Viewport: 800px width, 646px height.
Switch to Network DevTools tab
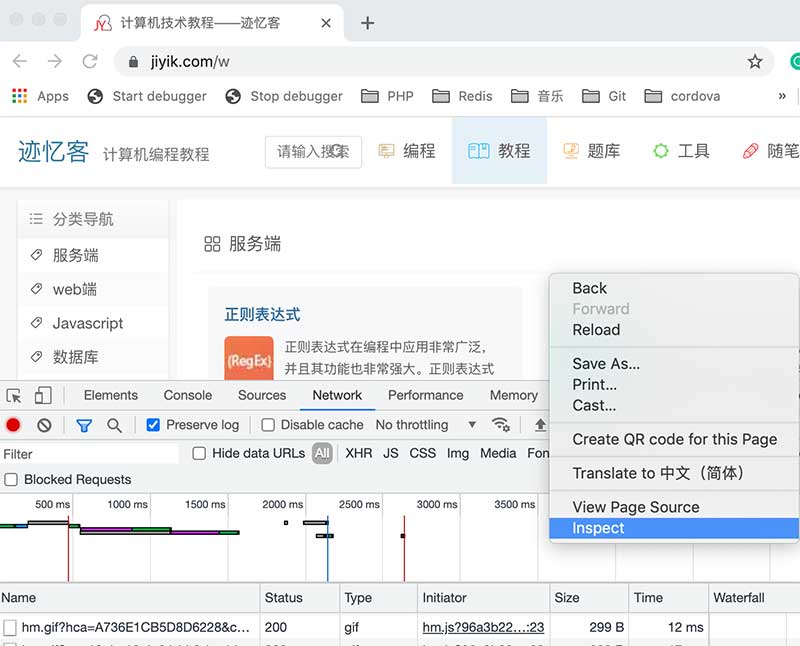[337, 395]
